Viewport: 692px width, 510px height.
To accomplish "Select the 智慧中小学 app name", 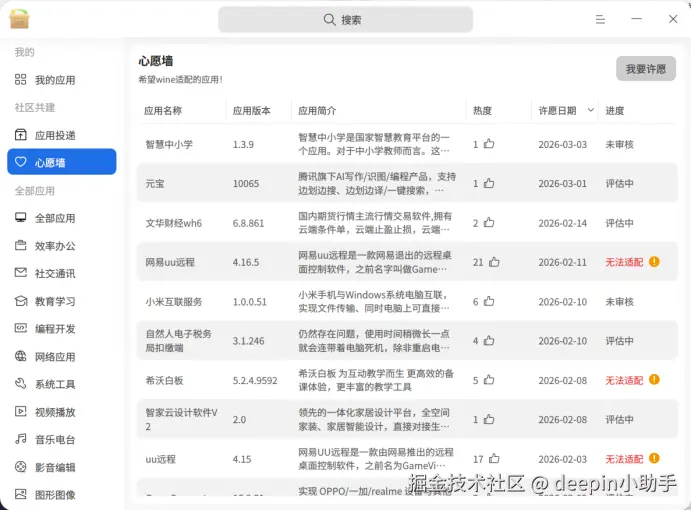I will [169, 144].
